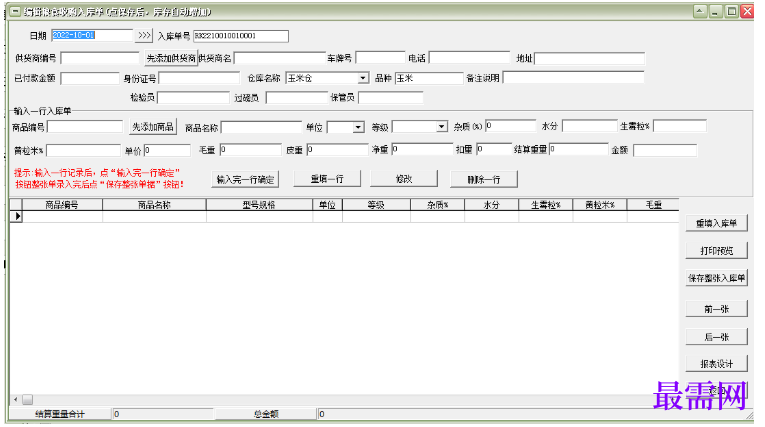Go to previous order with 前一张
Viewport: 765px width, 427px height.
point(717,309)
